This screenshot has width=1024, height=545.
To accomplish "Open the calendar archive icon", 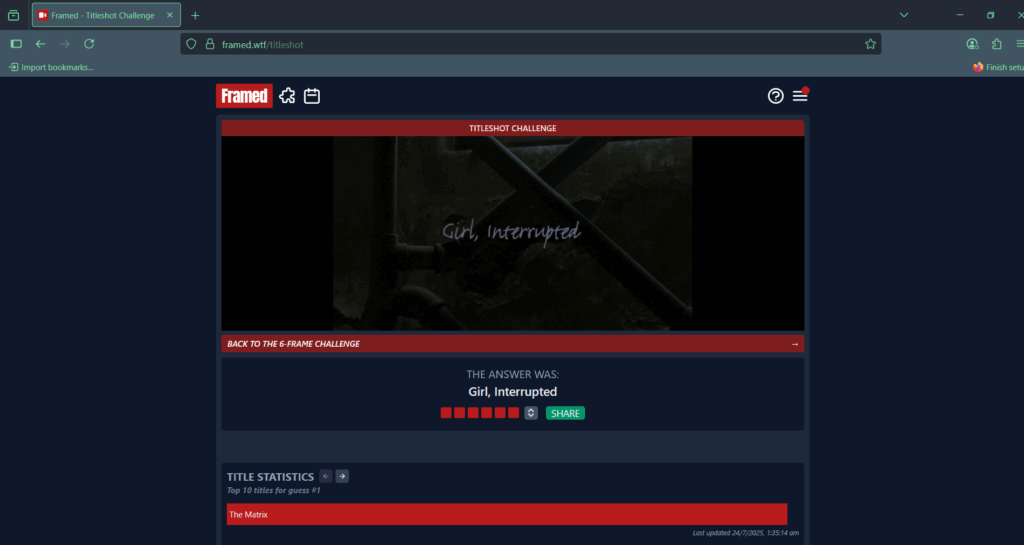I will click(x=312, y=96).
